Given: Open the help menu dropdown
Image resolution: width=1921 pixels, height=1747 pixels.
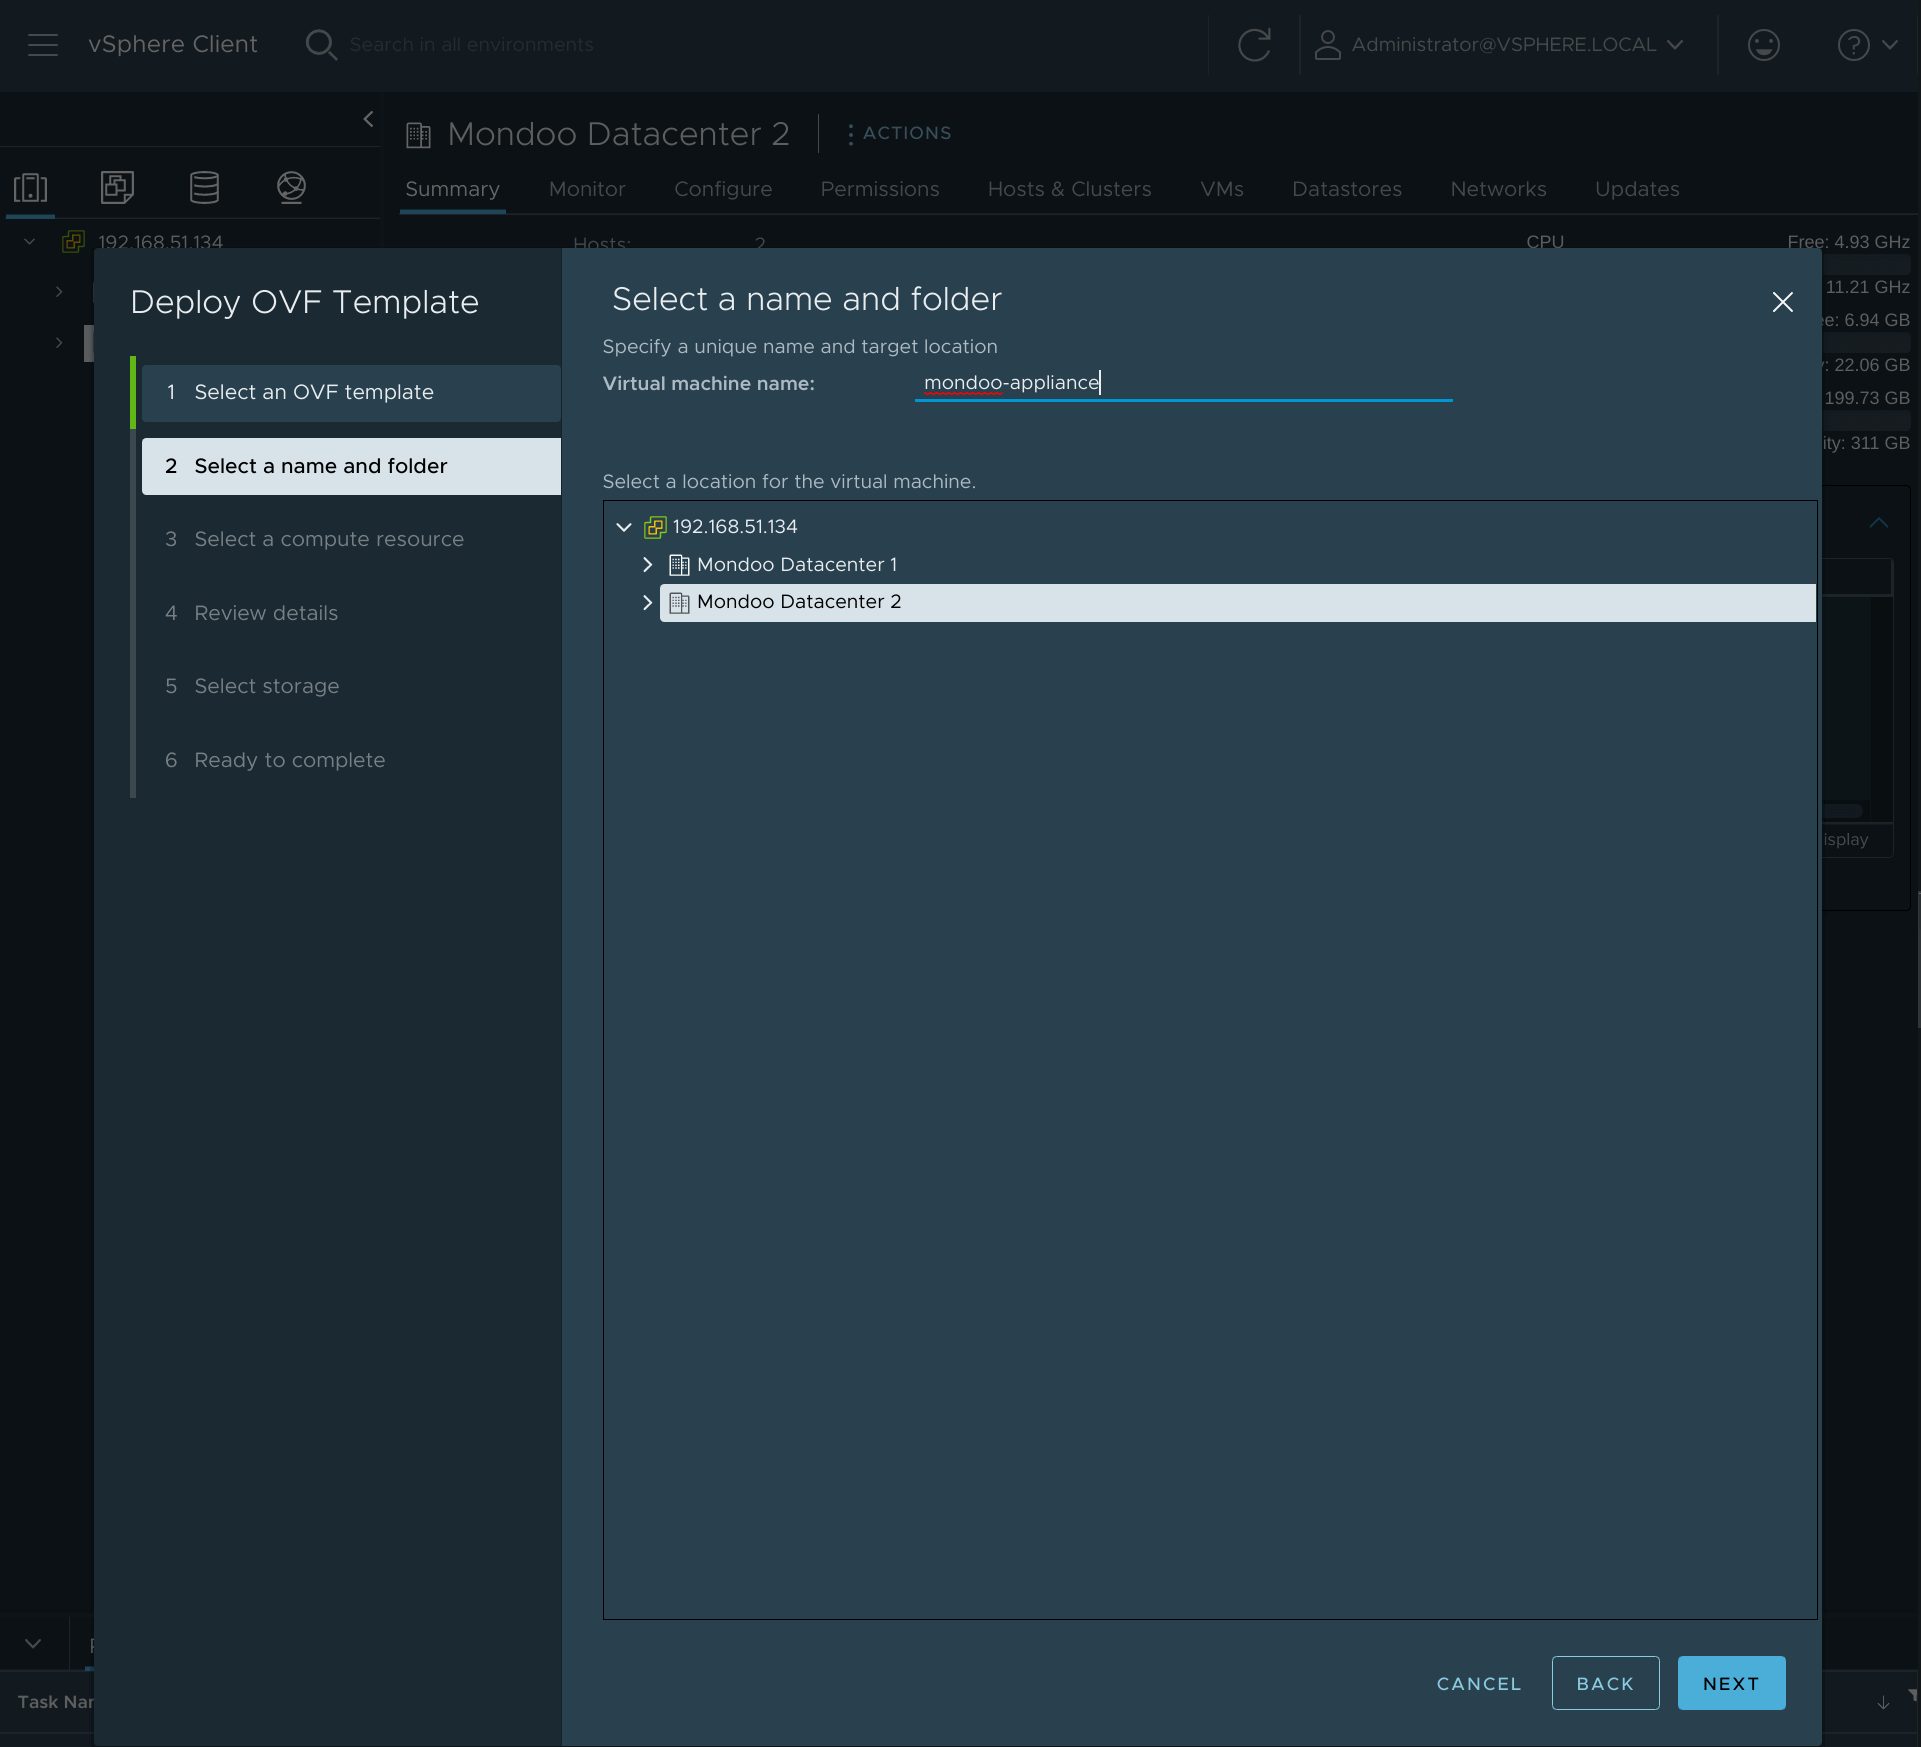Looking at the screenshot, I should tap(1866, 45).
